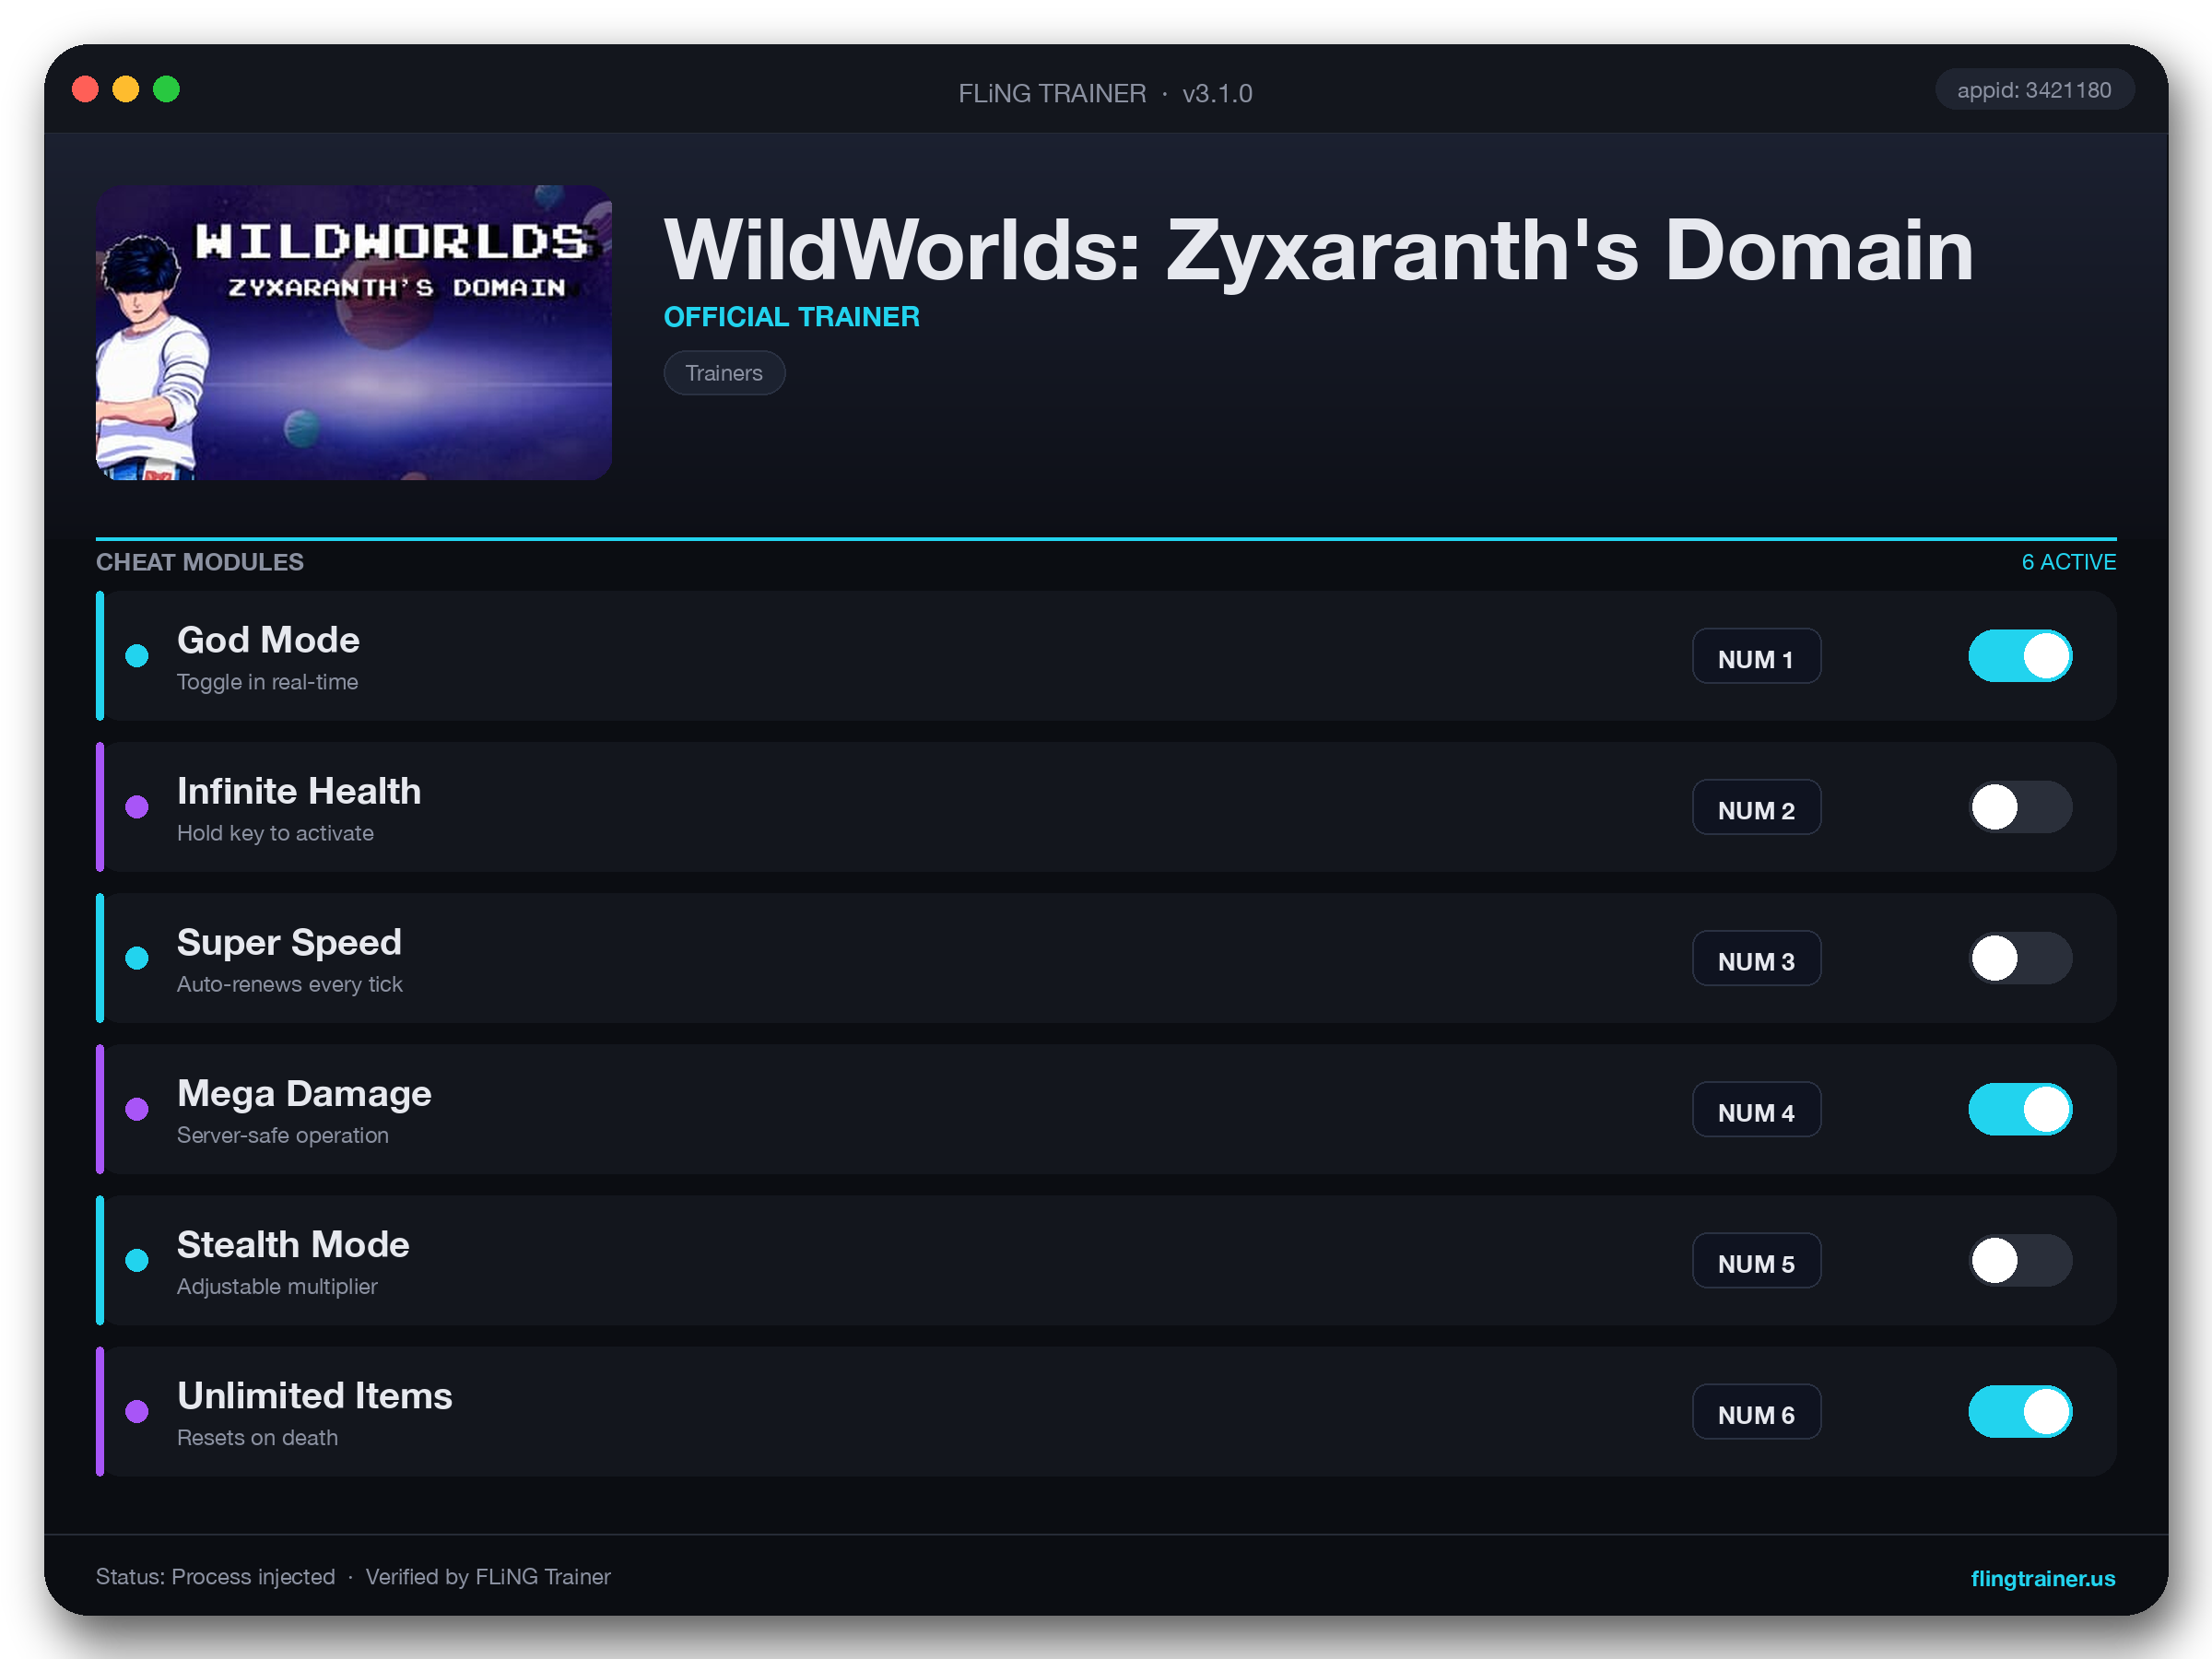
Task: Click the NUM 1 hotkey button
Action: point(1756,656)
